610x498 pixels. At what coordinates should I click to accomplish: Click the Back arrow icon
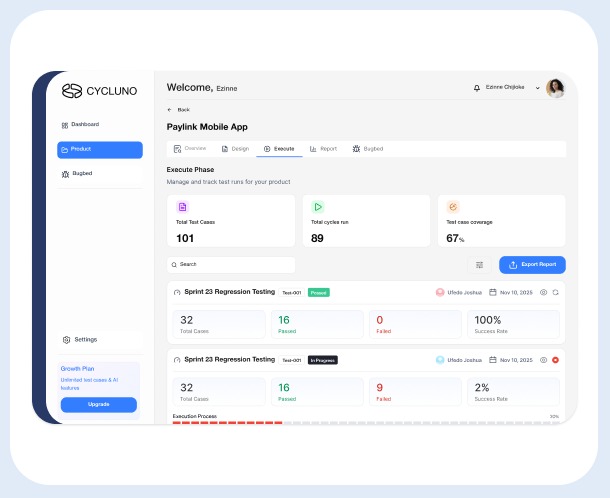pos(169,110)
